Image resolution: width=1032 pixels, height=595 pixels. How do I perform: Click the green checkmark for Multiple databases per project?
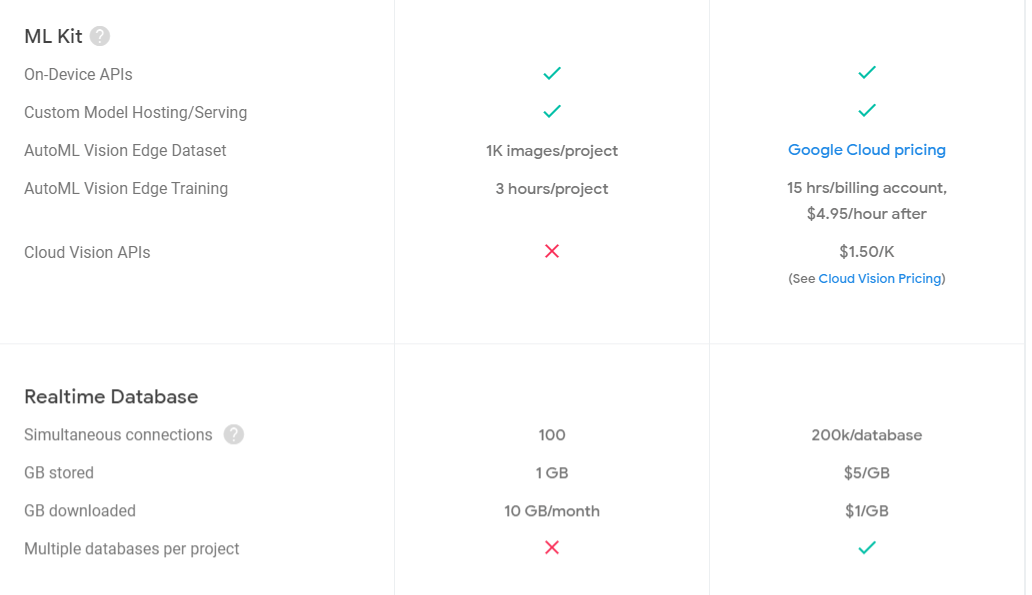(x=867, y=547)
